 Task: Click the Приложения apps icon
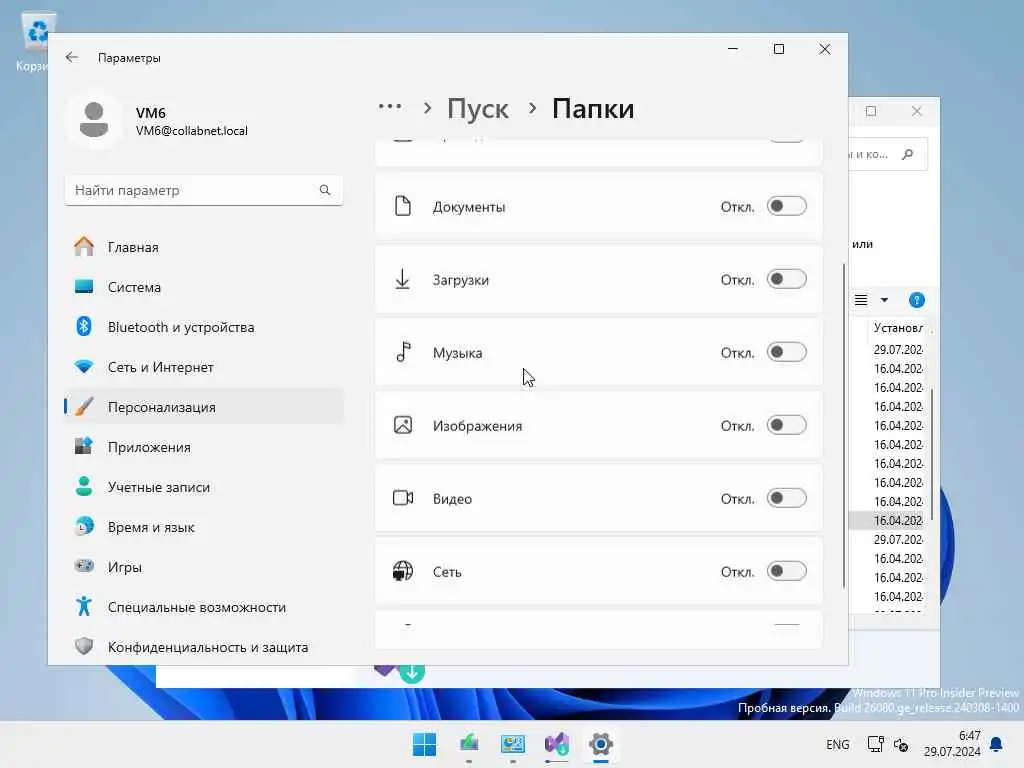point(84,446)
